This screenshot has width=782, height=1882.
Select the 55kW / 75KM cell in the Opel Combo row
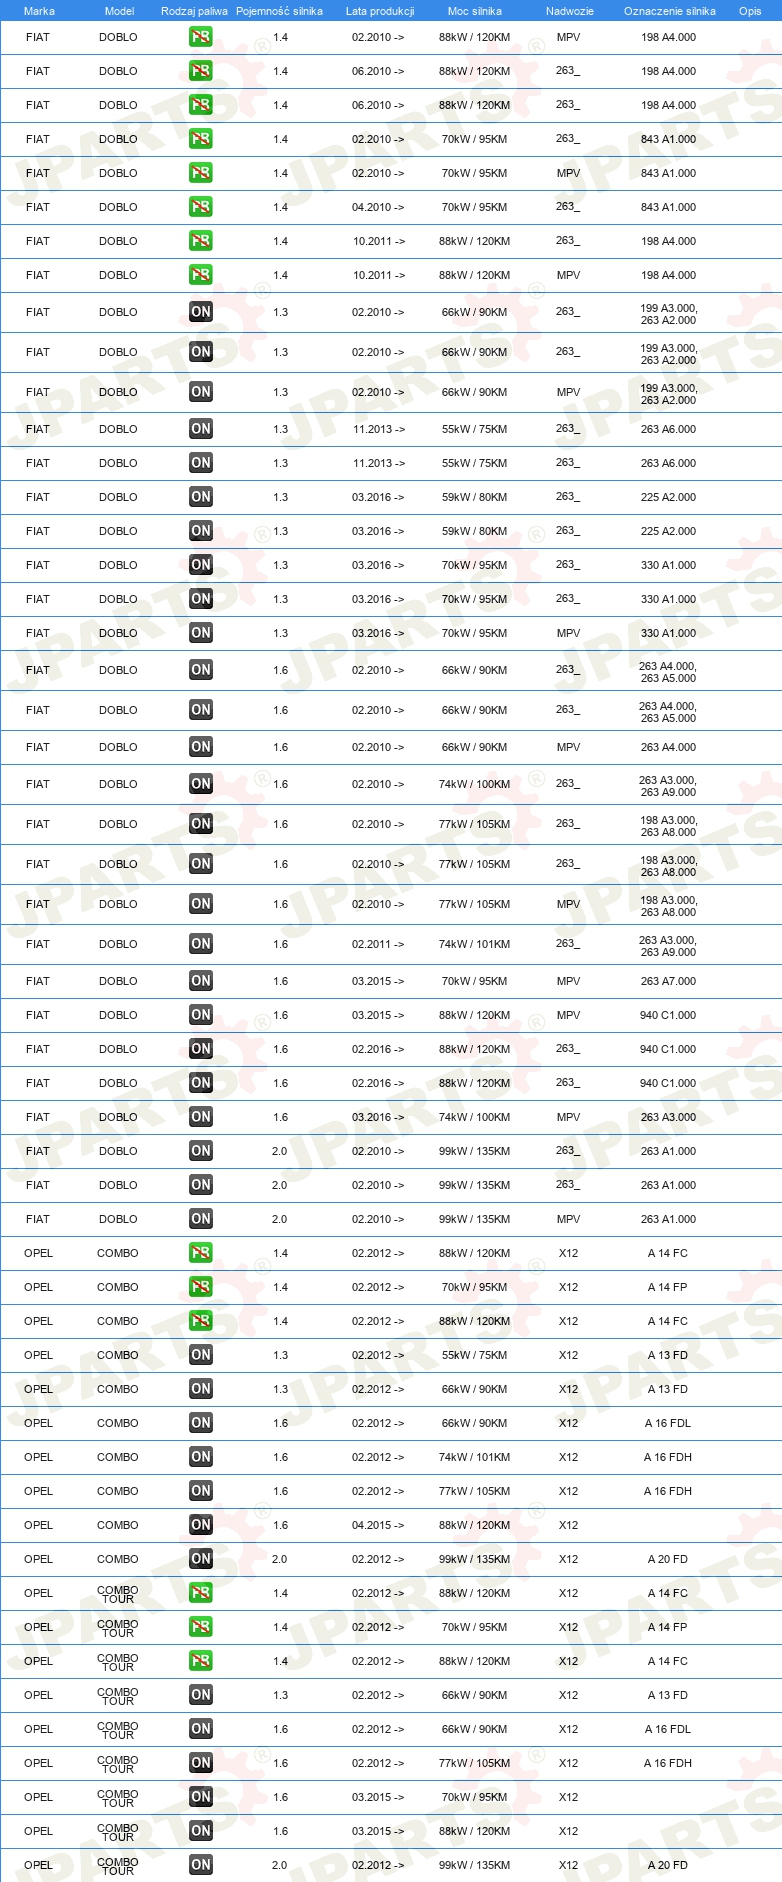474,1355
